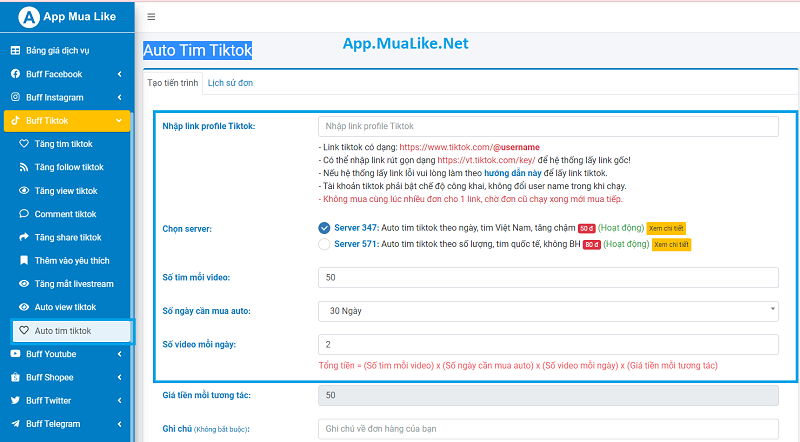This screenshot has width=800, height=442.
Task: Expand the Buff Facebook submenu chevron
Action: (120, 74)
